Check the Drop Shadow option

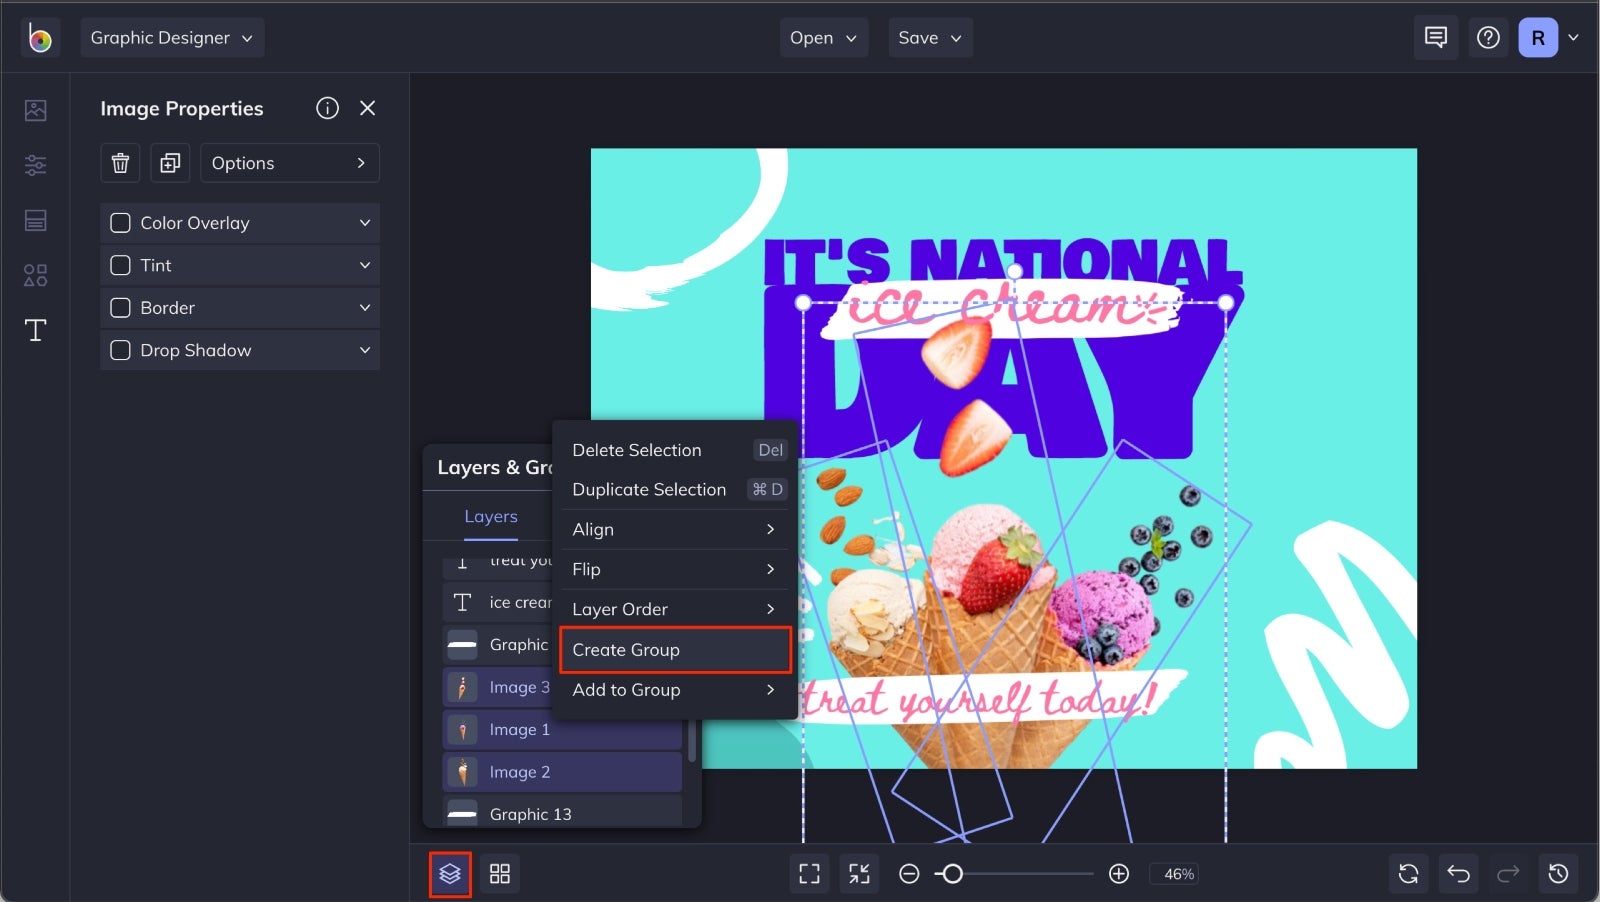[120, 350]
